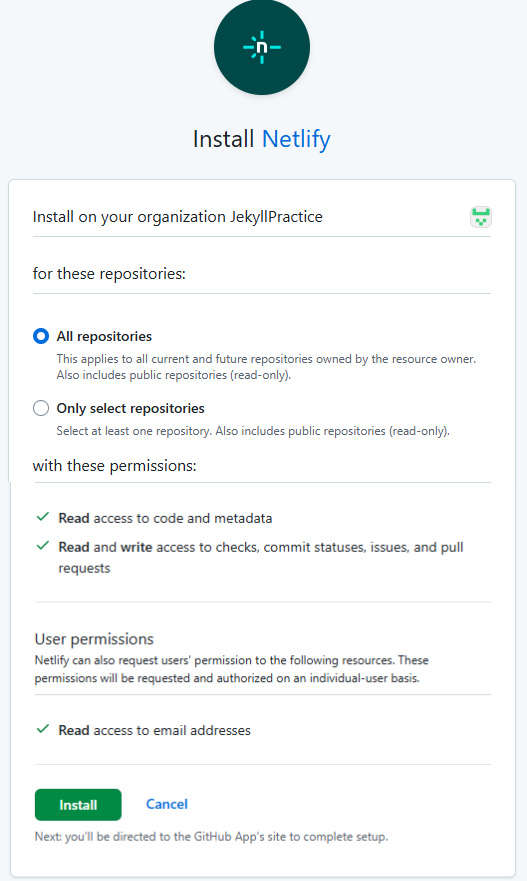Click "Read access to email addresses" text
Viewport: 527px width, 881px height.
[155, 730]
